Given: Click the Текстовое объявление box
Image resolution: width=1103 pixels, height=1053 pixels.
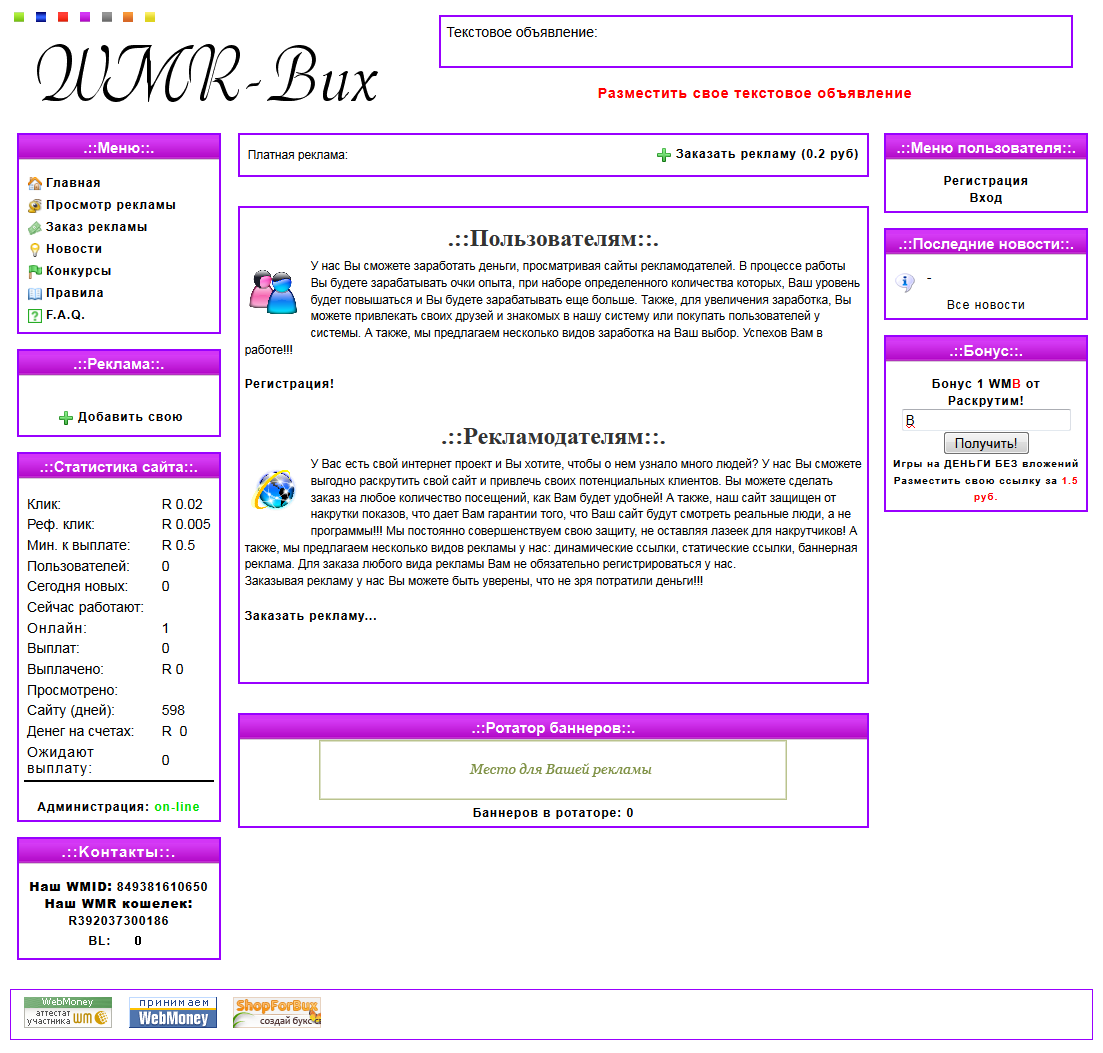Looking at the screenshot, I should (755, 42).
